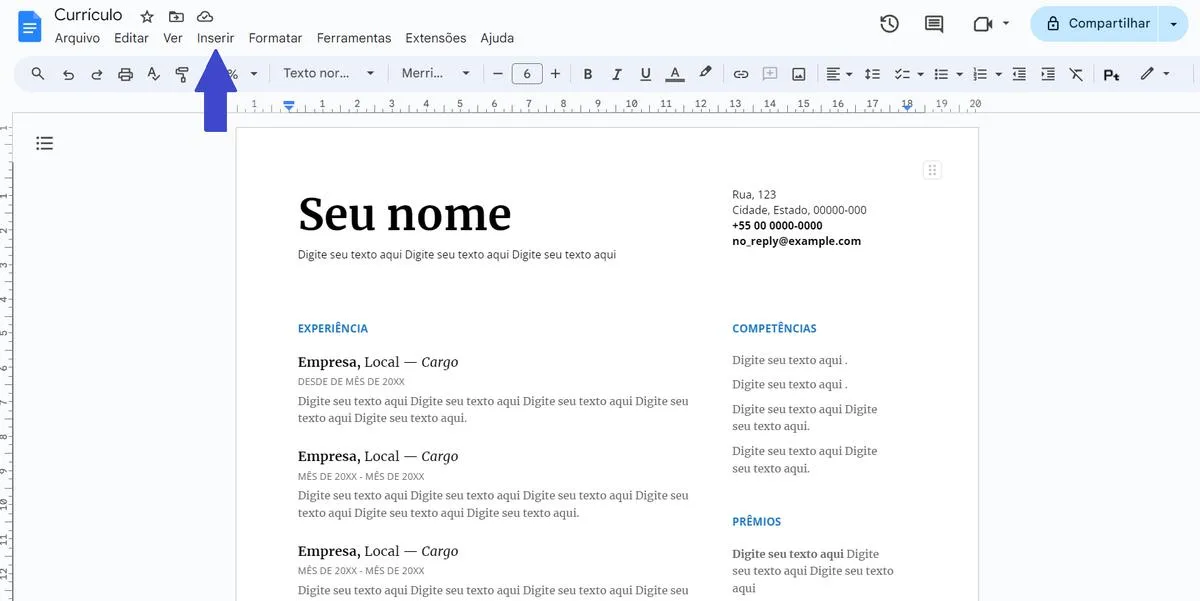
Task: Increase font size with the plus button
Action: (555, 73)
